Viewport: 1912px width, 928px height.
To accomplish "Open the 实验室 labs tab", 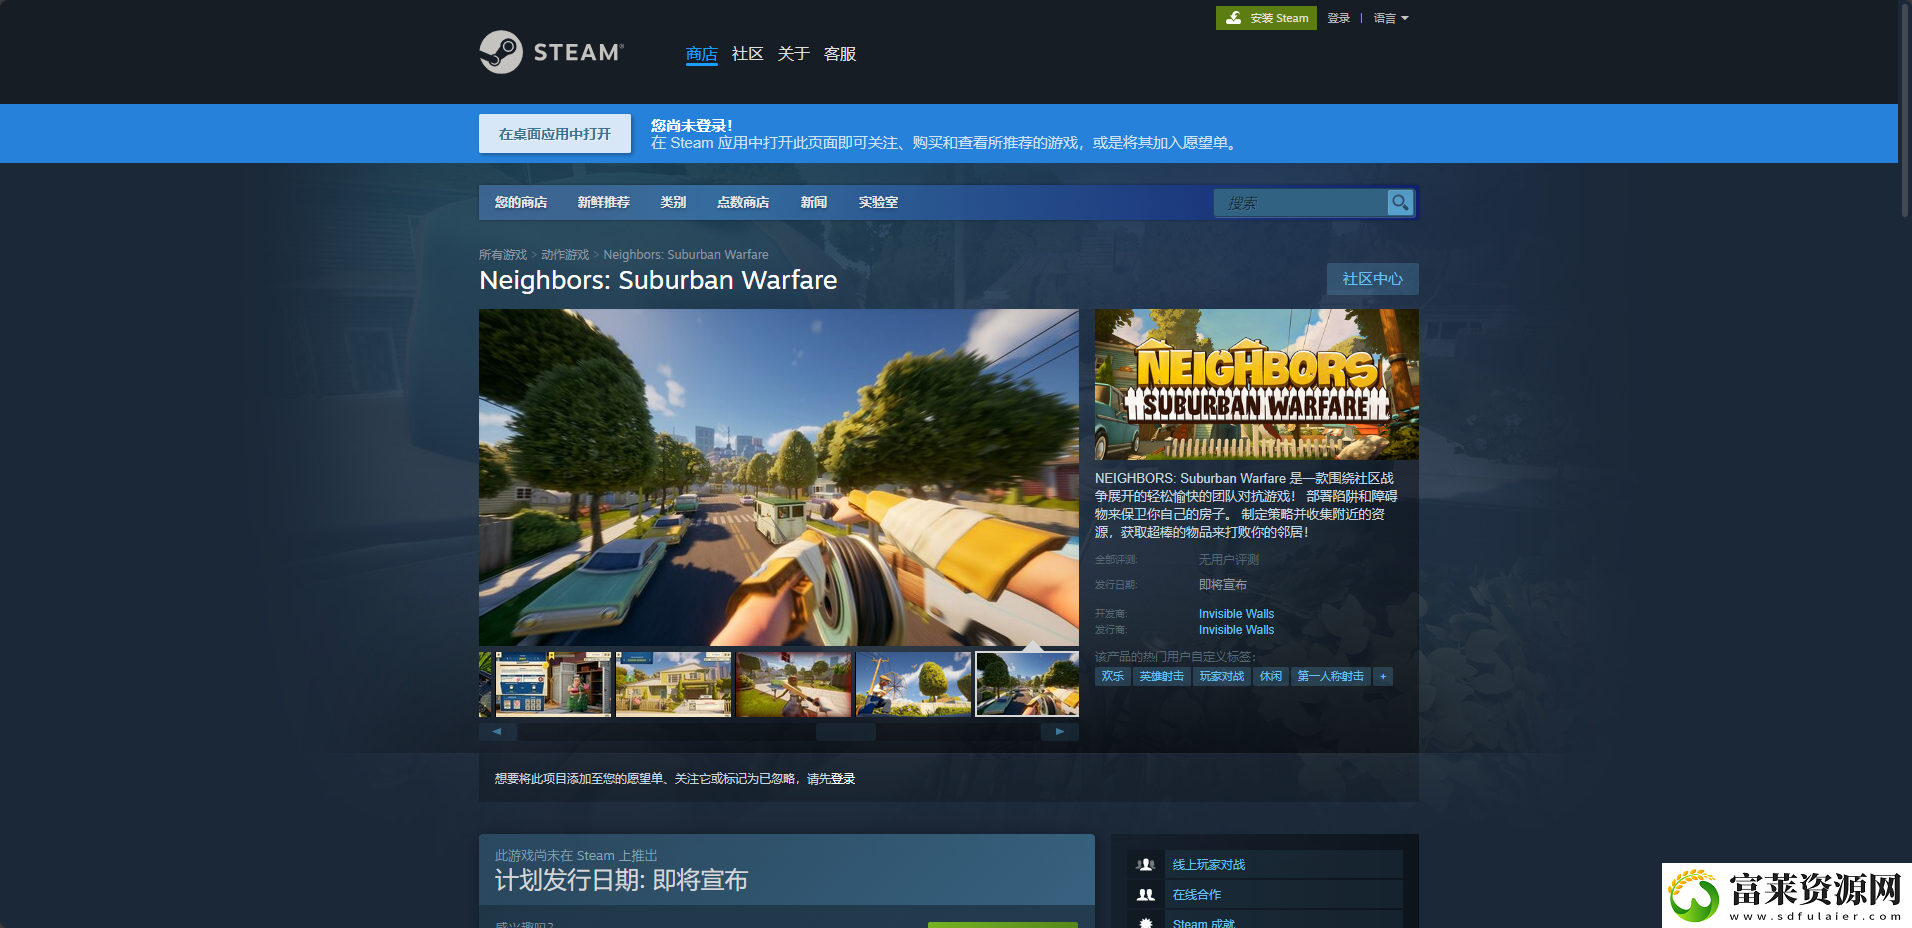I will 878,202.
